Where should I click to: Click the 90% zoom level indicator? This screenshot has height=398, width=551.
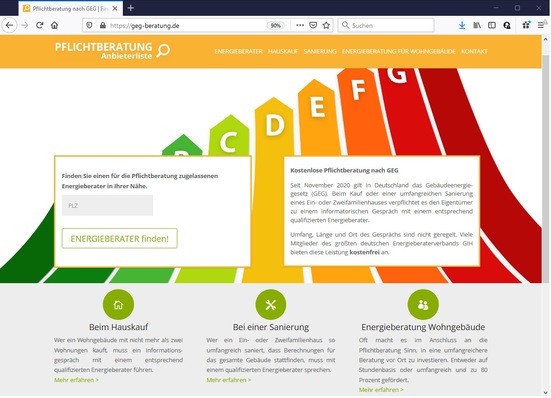276,26
